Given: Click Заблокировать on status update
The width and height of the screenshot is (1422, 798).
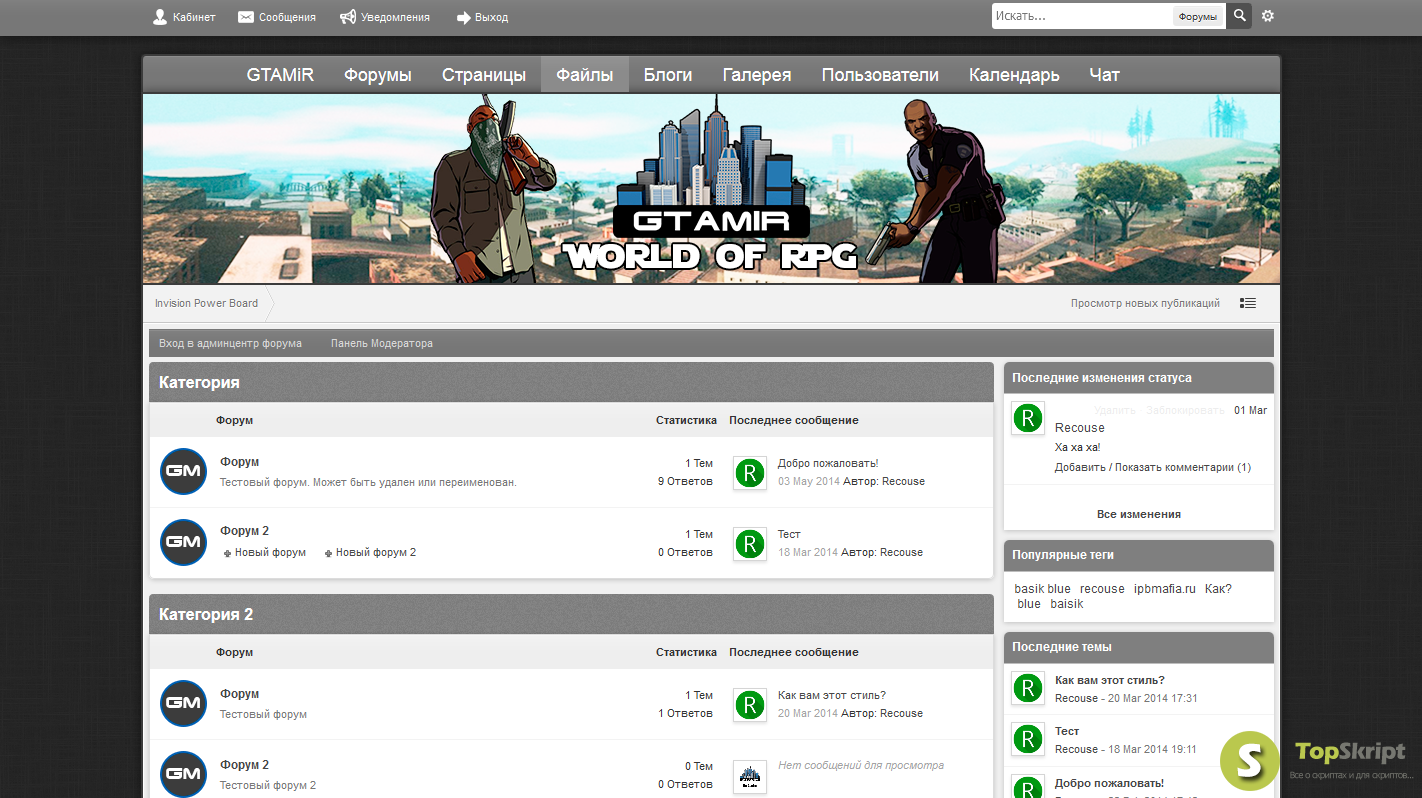Looking at the screenshot, I should click(x=1185, y=410).
